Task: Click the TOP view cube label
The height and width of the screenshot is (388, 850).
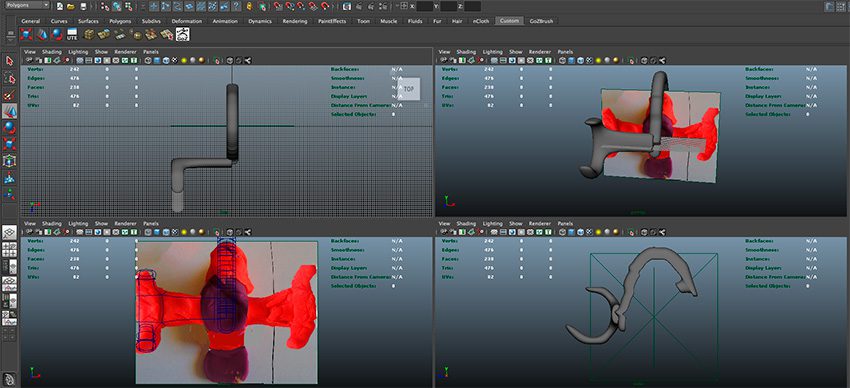Action: pos(409,89)
